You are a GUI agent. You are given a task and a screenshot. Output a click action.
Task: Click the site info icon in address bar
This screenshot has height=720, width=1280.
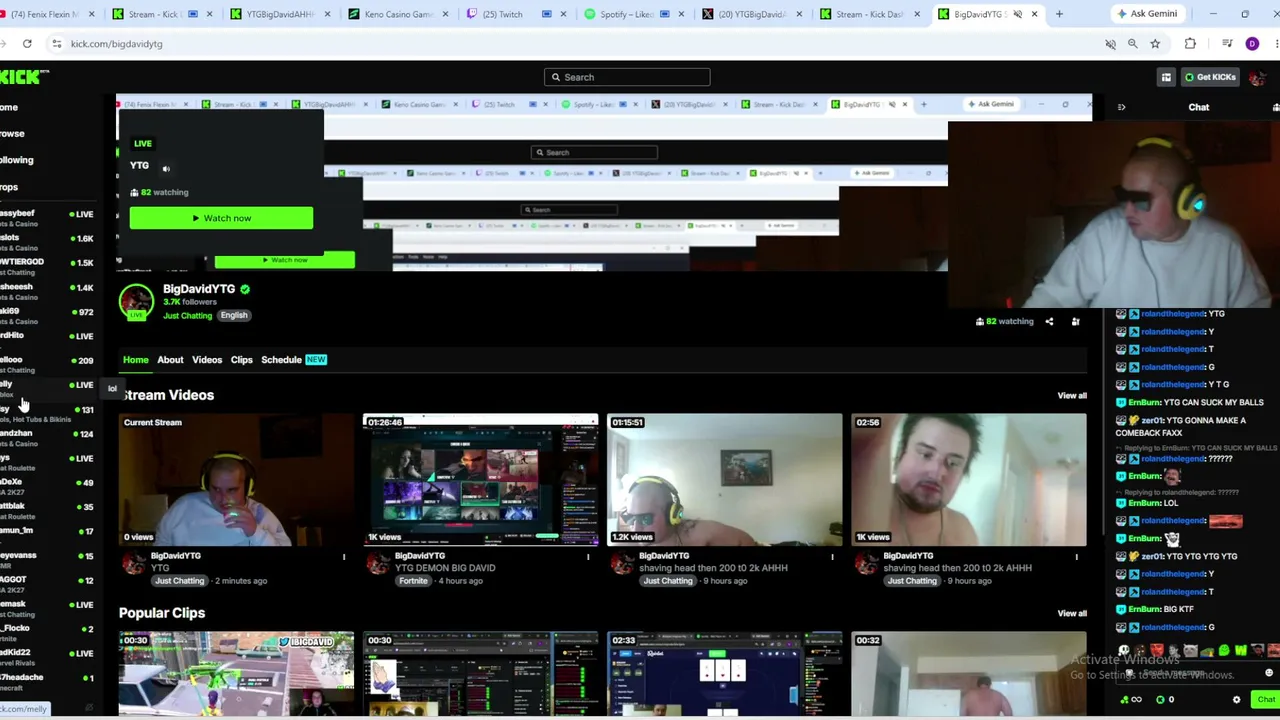pyautogui.click(x=57, y=44)
